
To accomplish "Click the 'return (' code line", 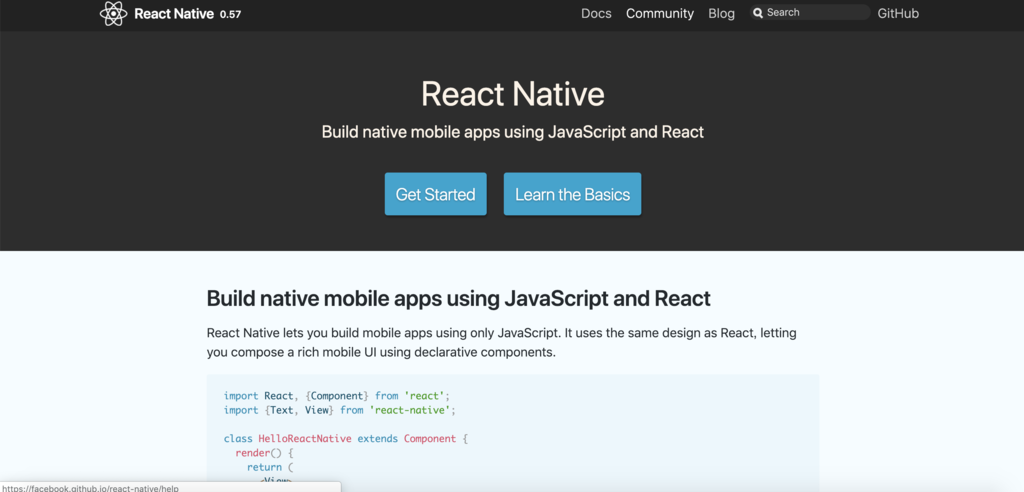I will click(x=270, y=468).
